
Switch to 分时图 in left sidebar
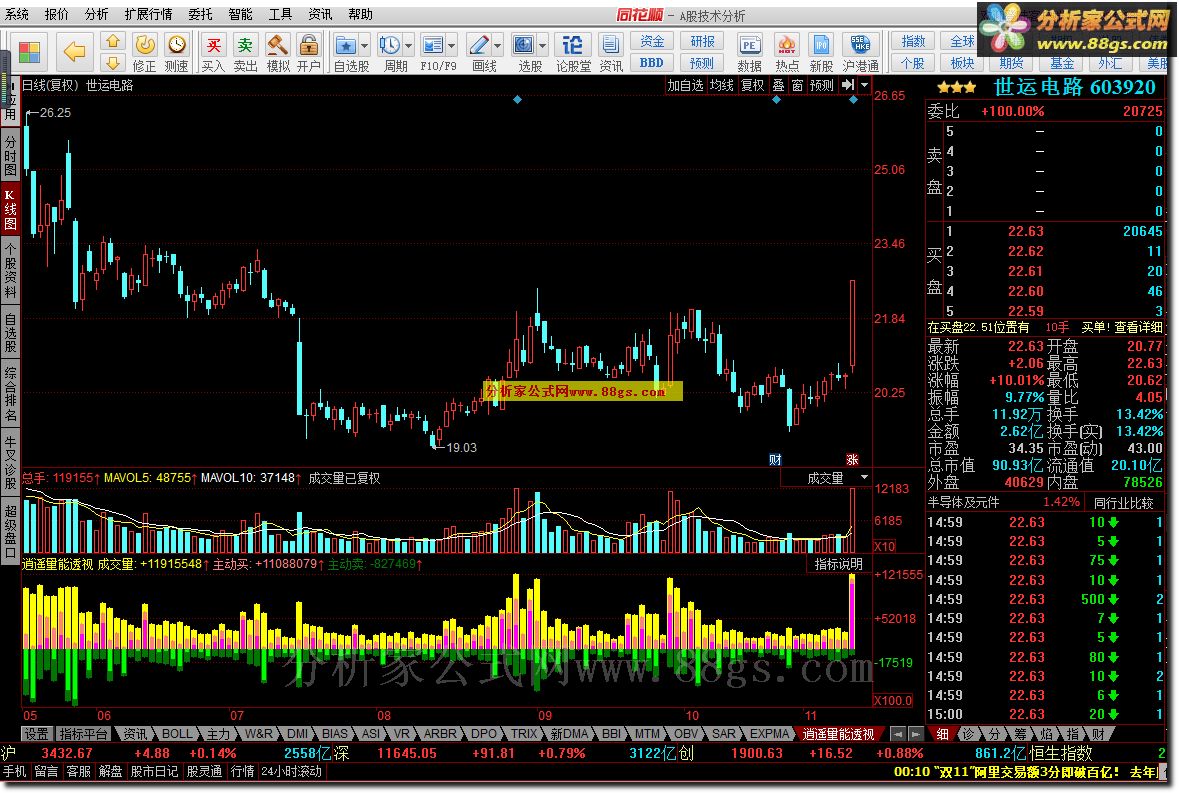click(x=10, y=156)
